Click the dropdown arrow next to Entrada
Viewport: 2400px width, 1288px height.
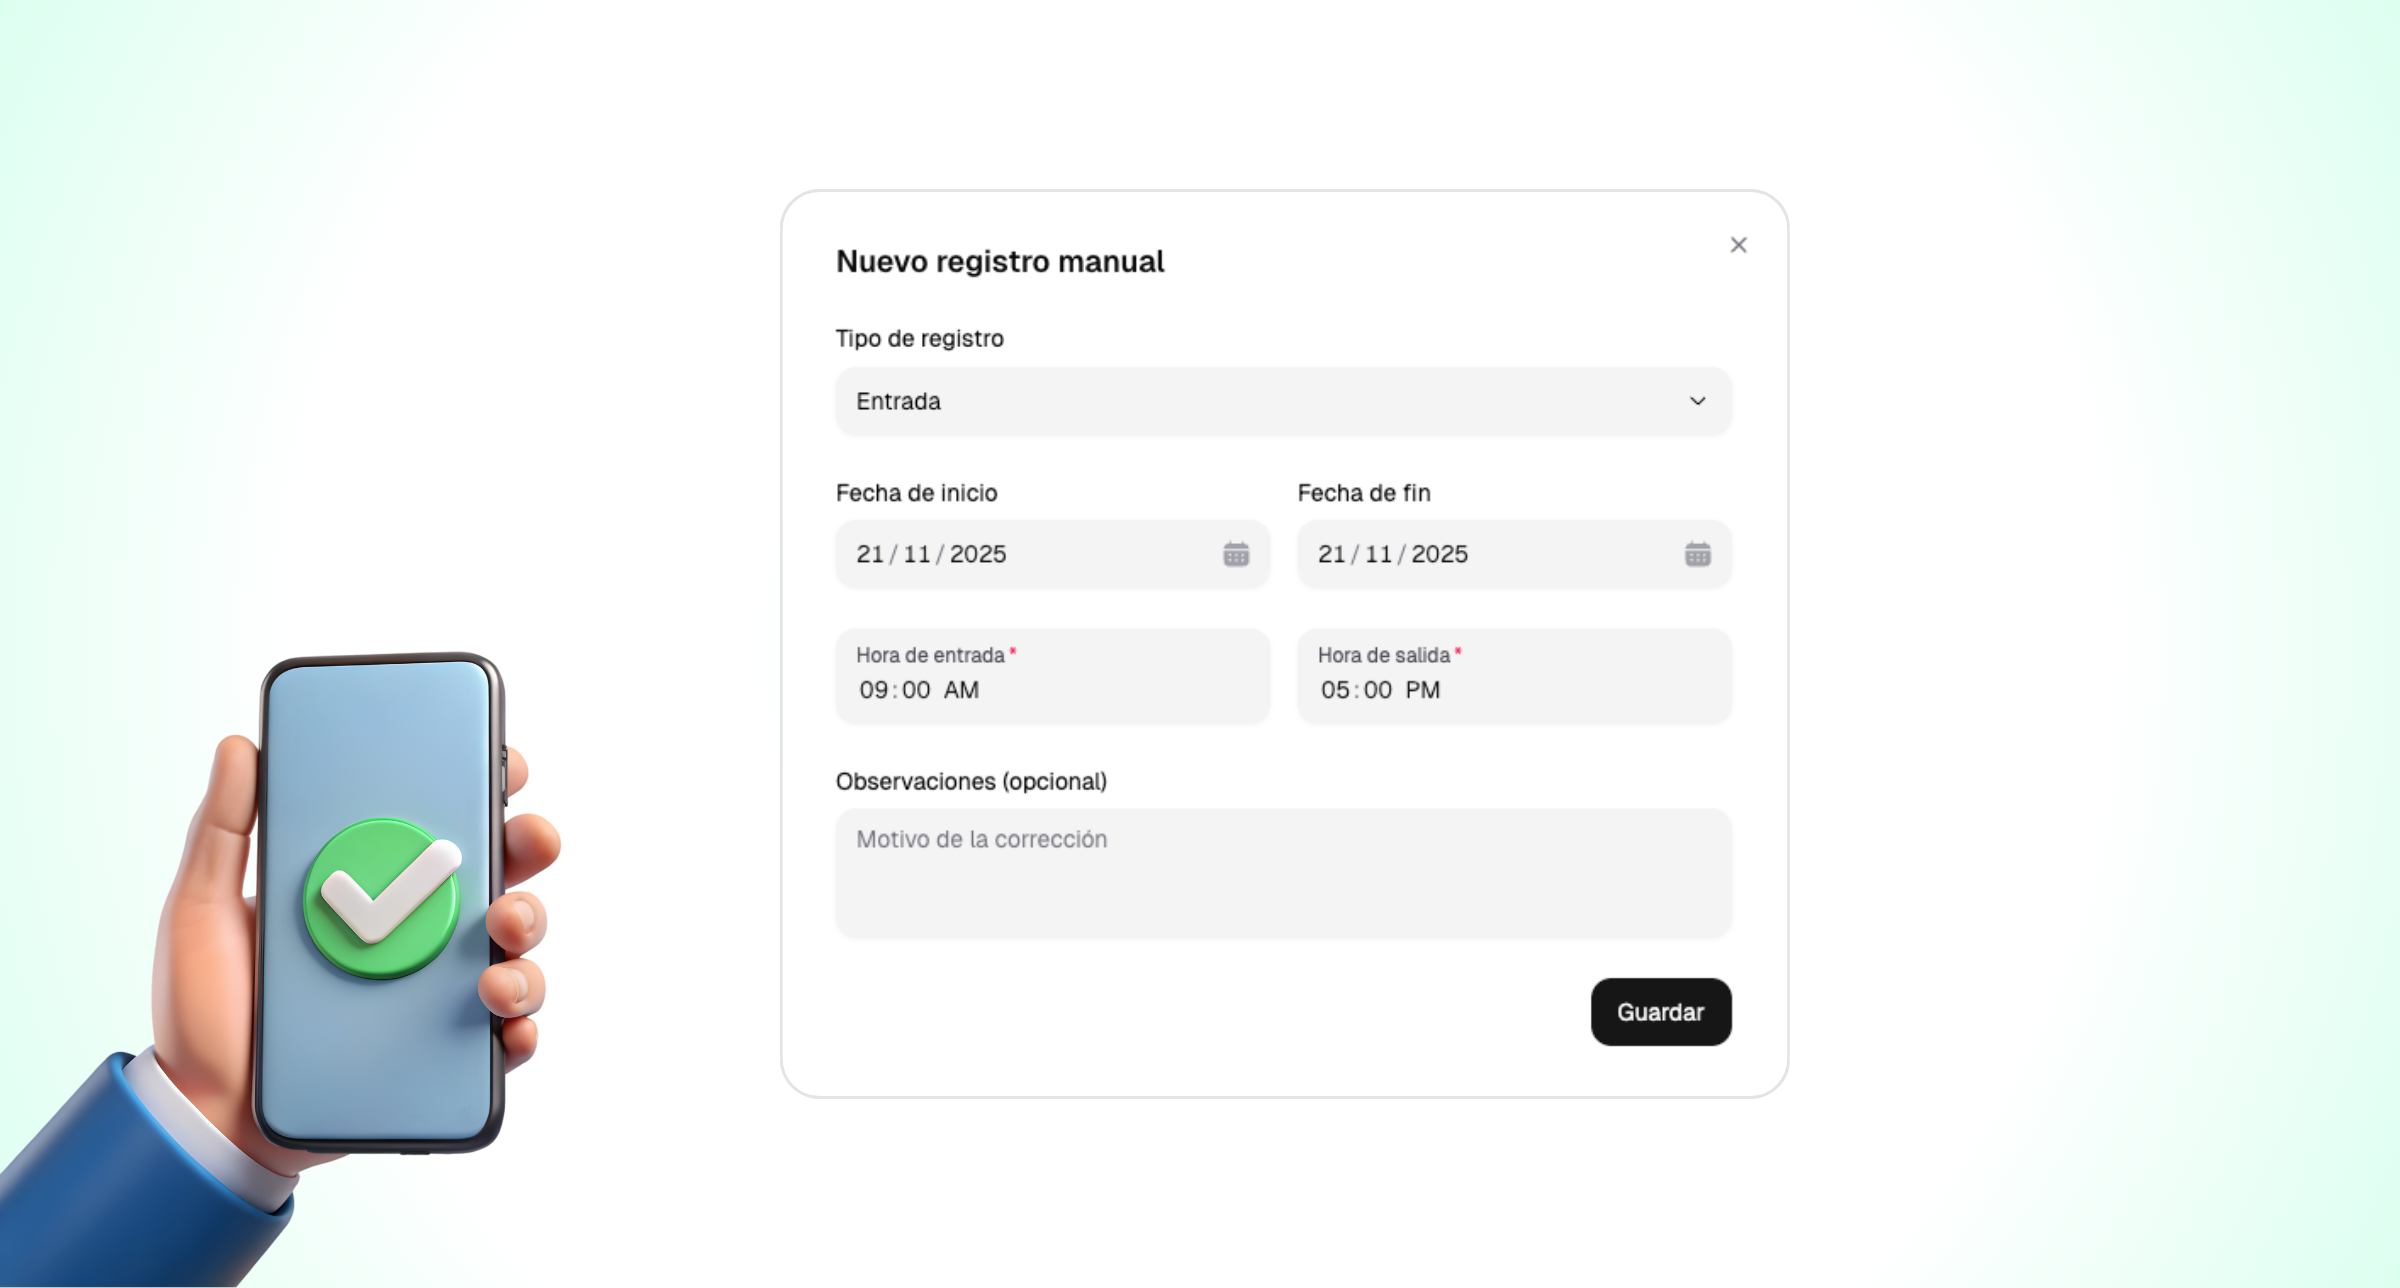[1698, 401]
